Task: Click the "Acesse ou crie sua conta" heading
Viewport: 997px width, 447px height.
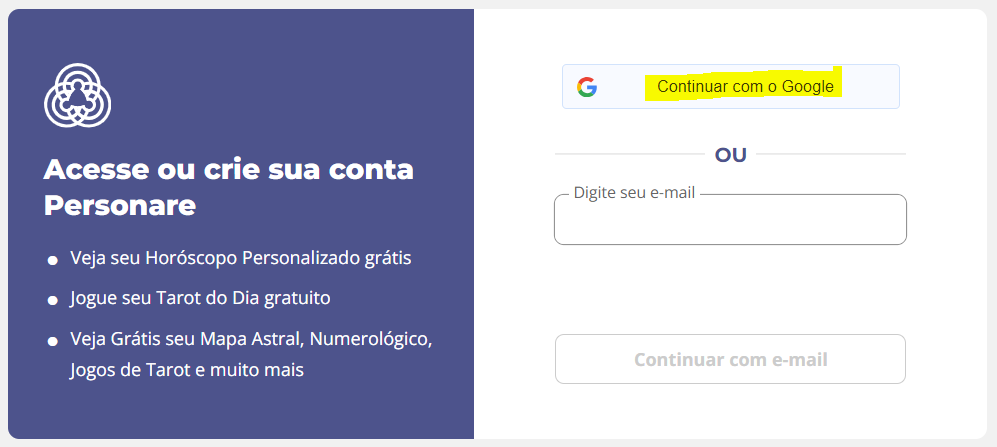Action: pyautogui.click(x=229, y=170)
